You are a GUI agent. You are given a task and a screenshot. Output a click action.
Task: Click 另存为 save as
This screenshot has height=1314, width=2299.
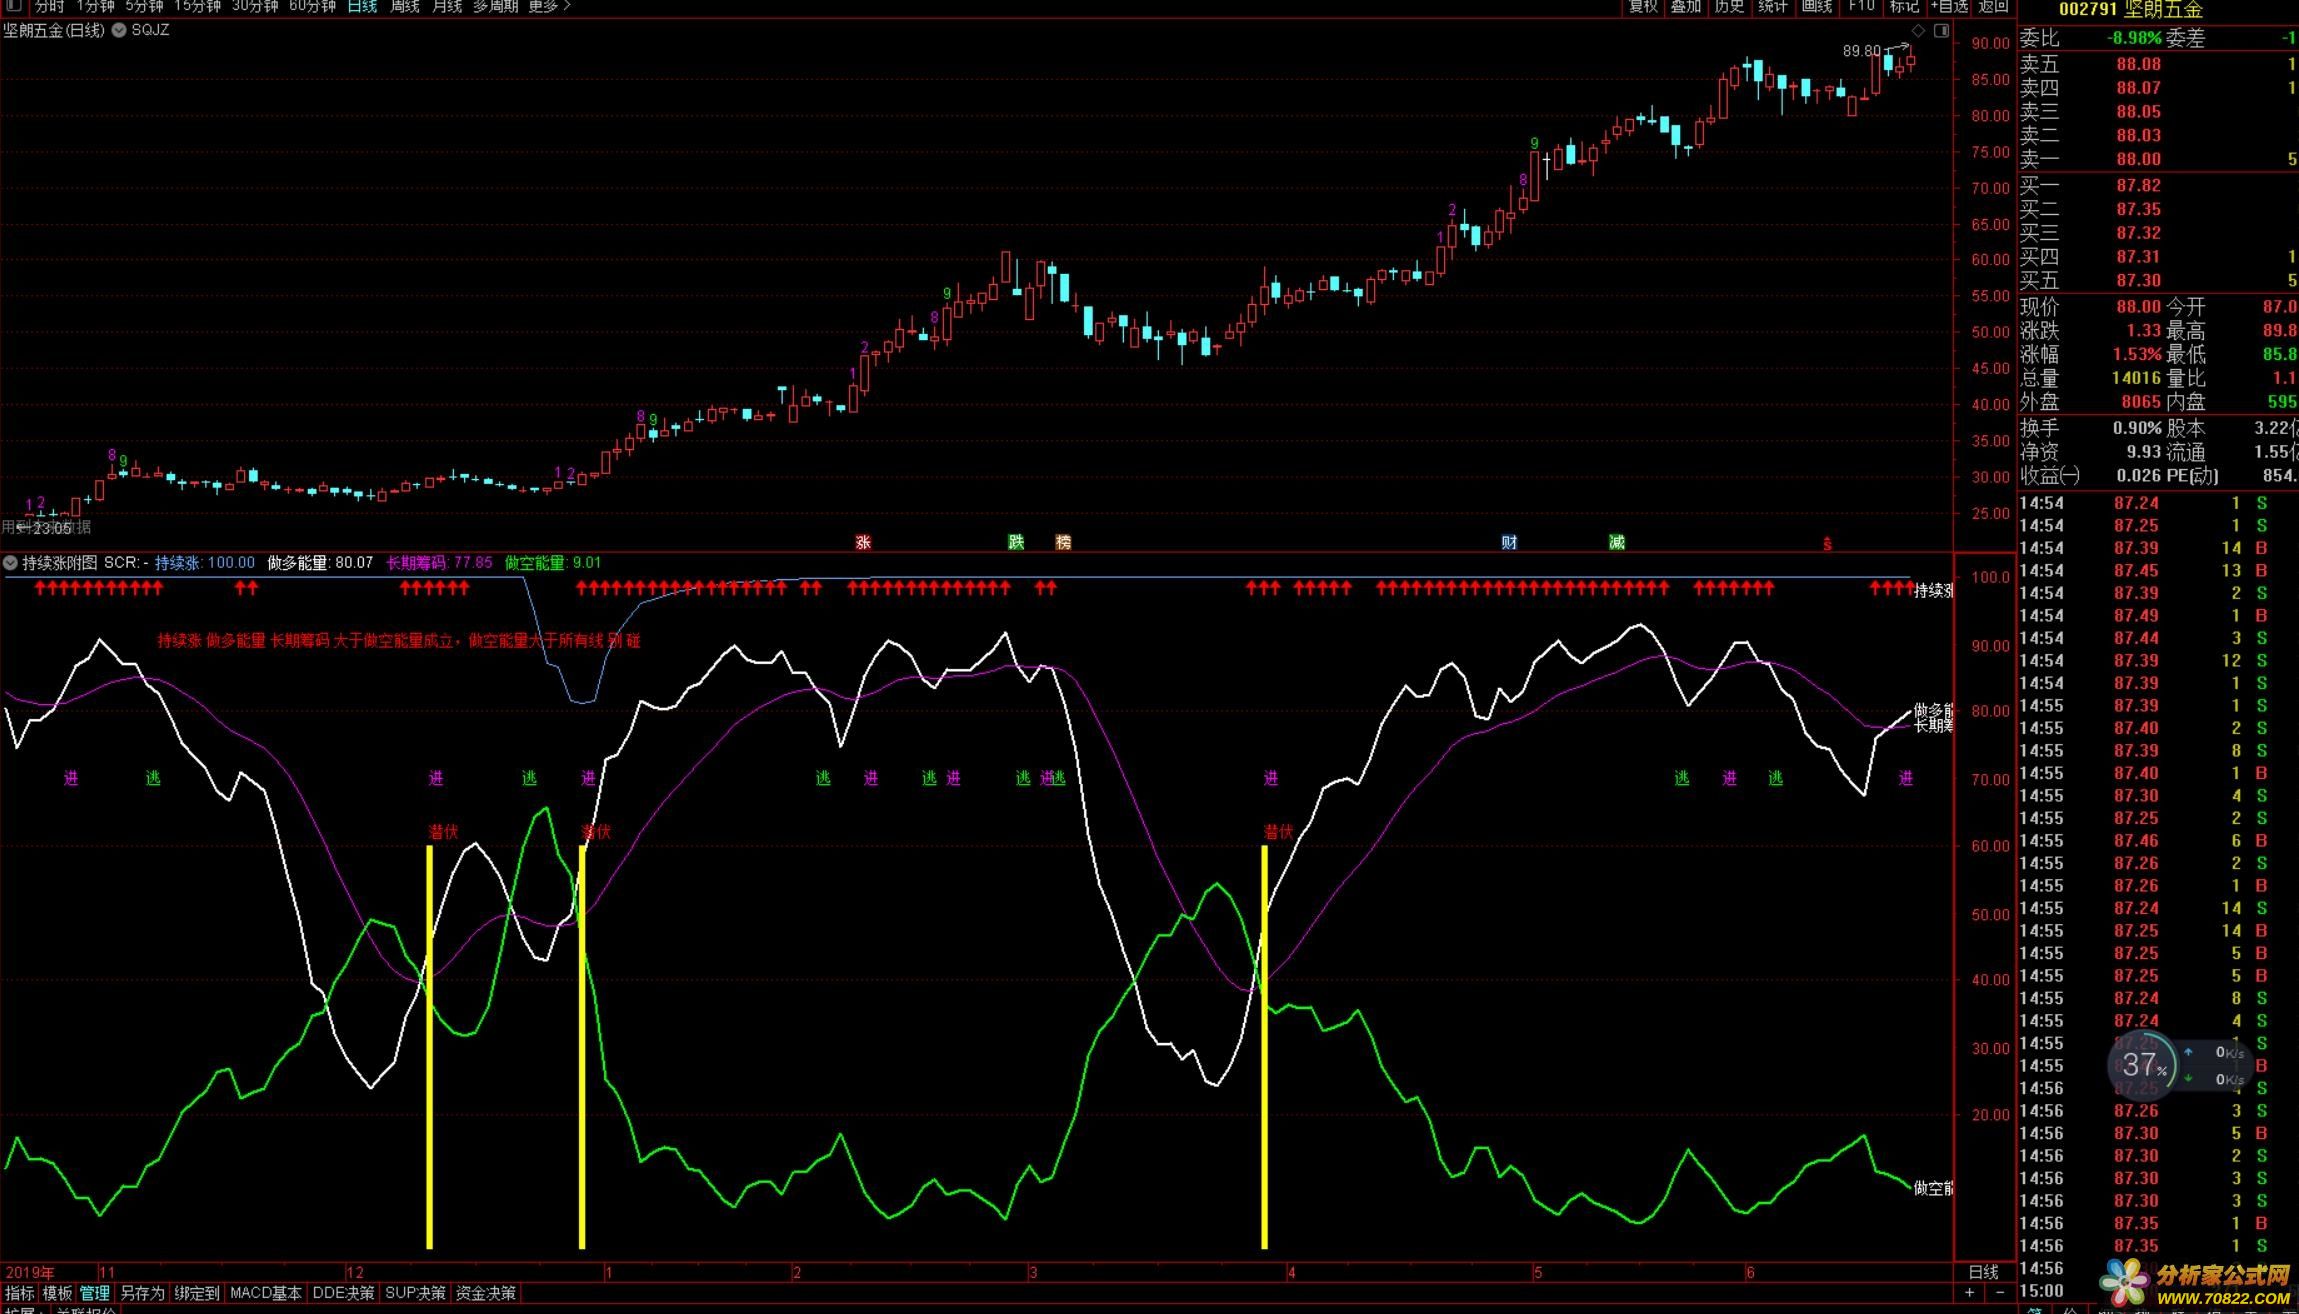pos(141,1293)
